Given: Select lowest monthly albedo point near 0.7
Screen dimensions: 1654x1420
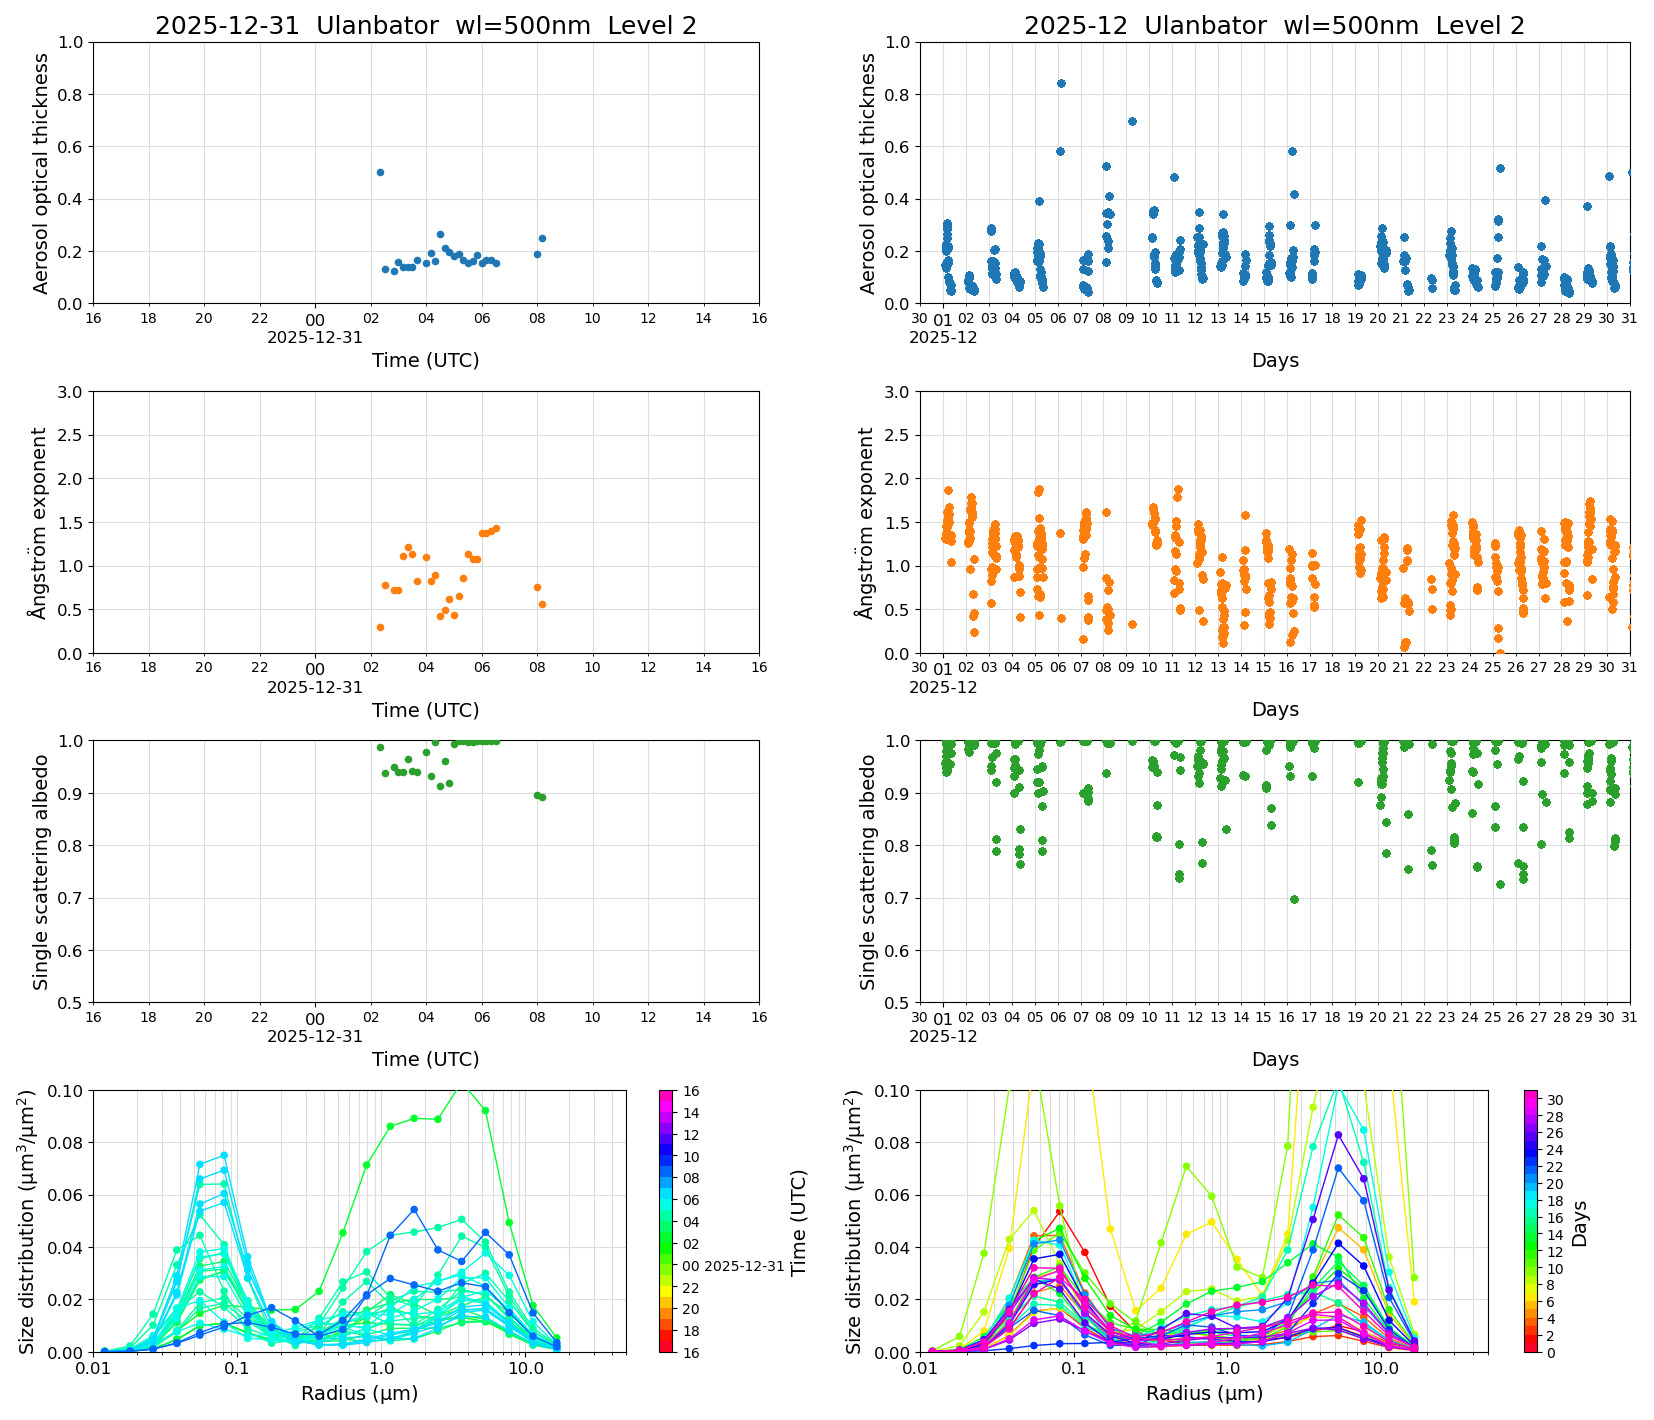Looking at the screenshot, I should pyautogui.click(x=1294, y=899).
